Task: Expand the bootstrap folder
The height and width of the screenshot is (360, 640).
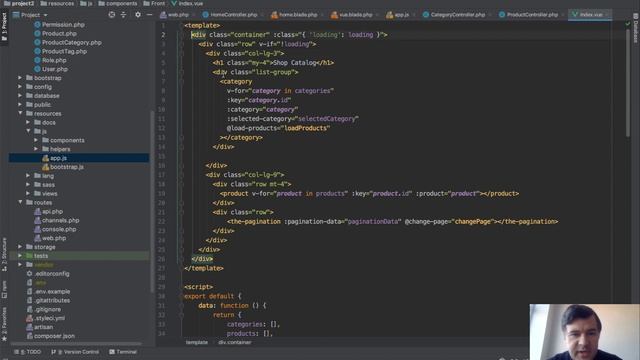Action: (20, 78)
